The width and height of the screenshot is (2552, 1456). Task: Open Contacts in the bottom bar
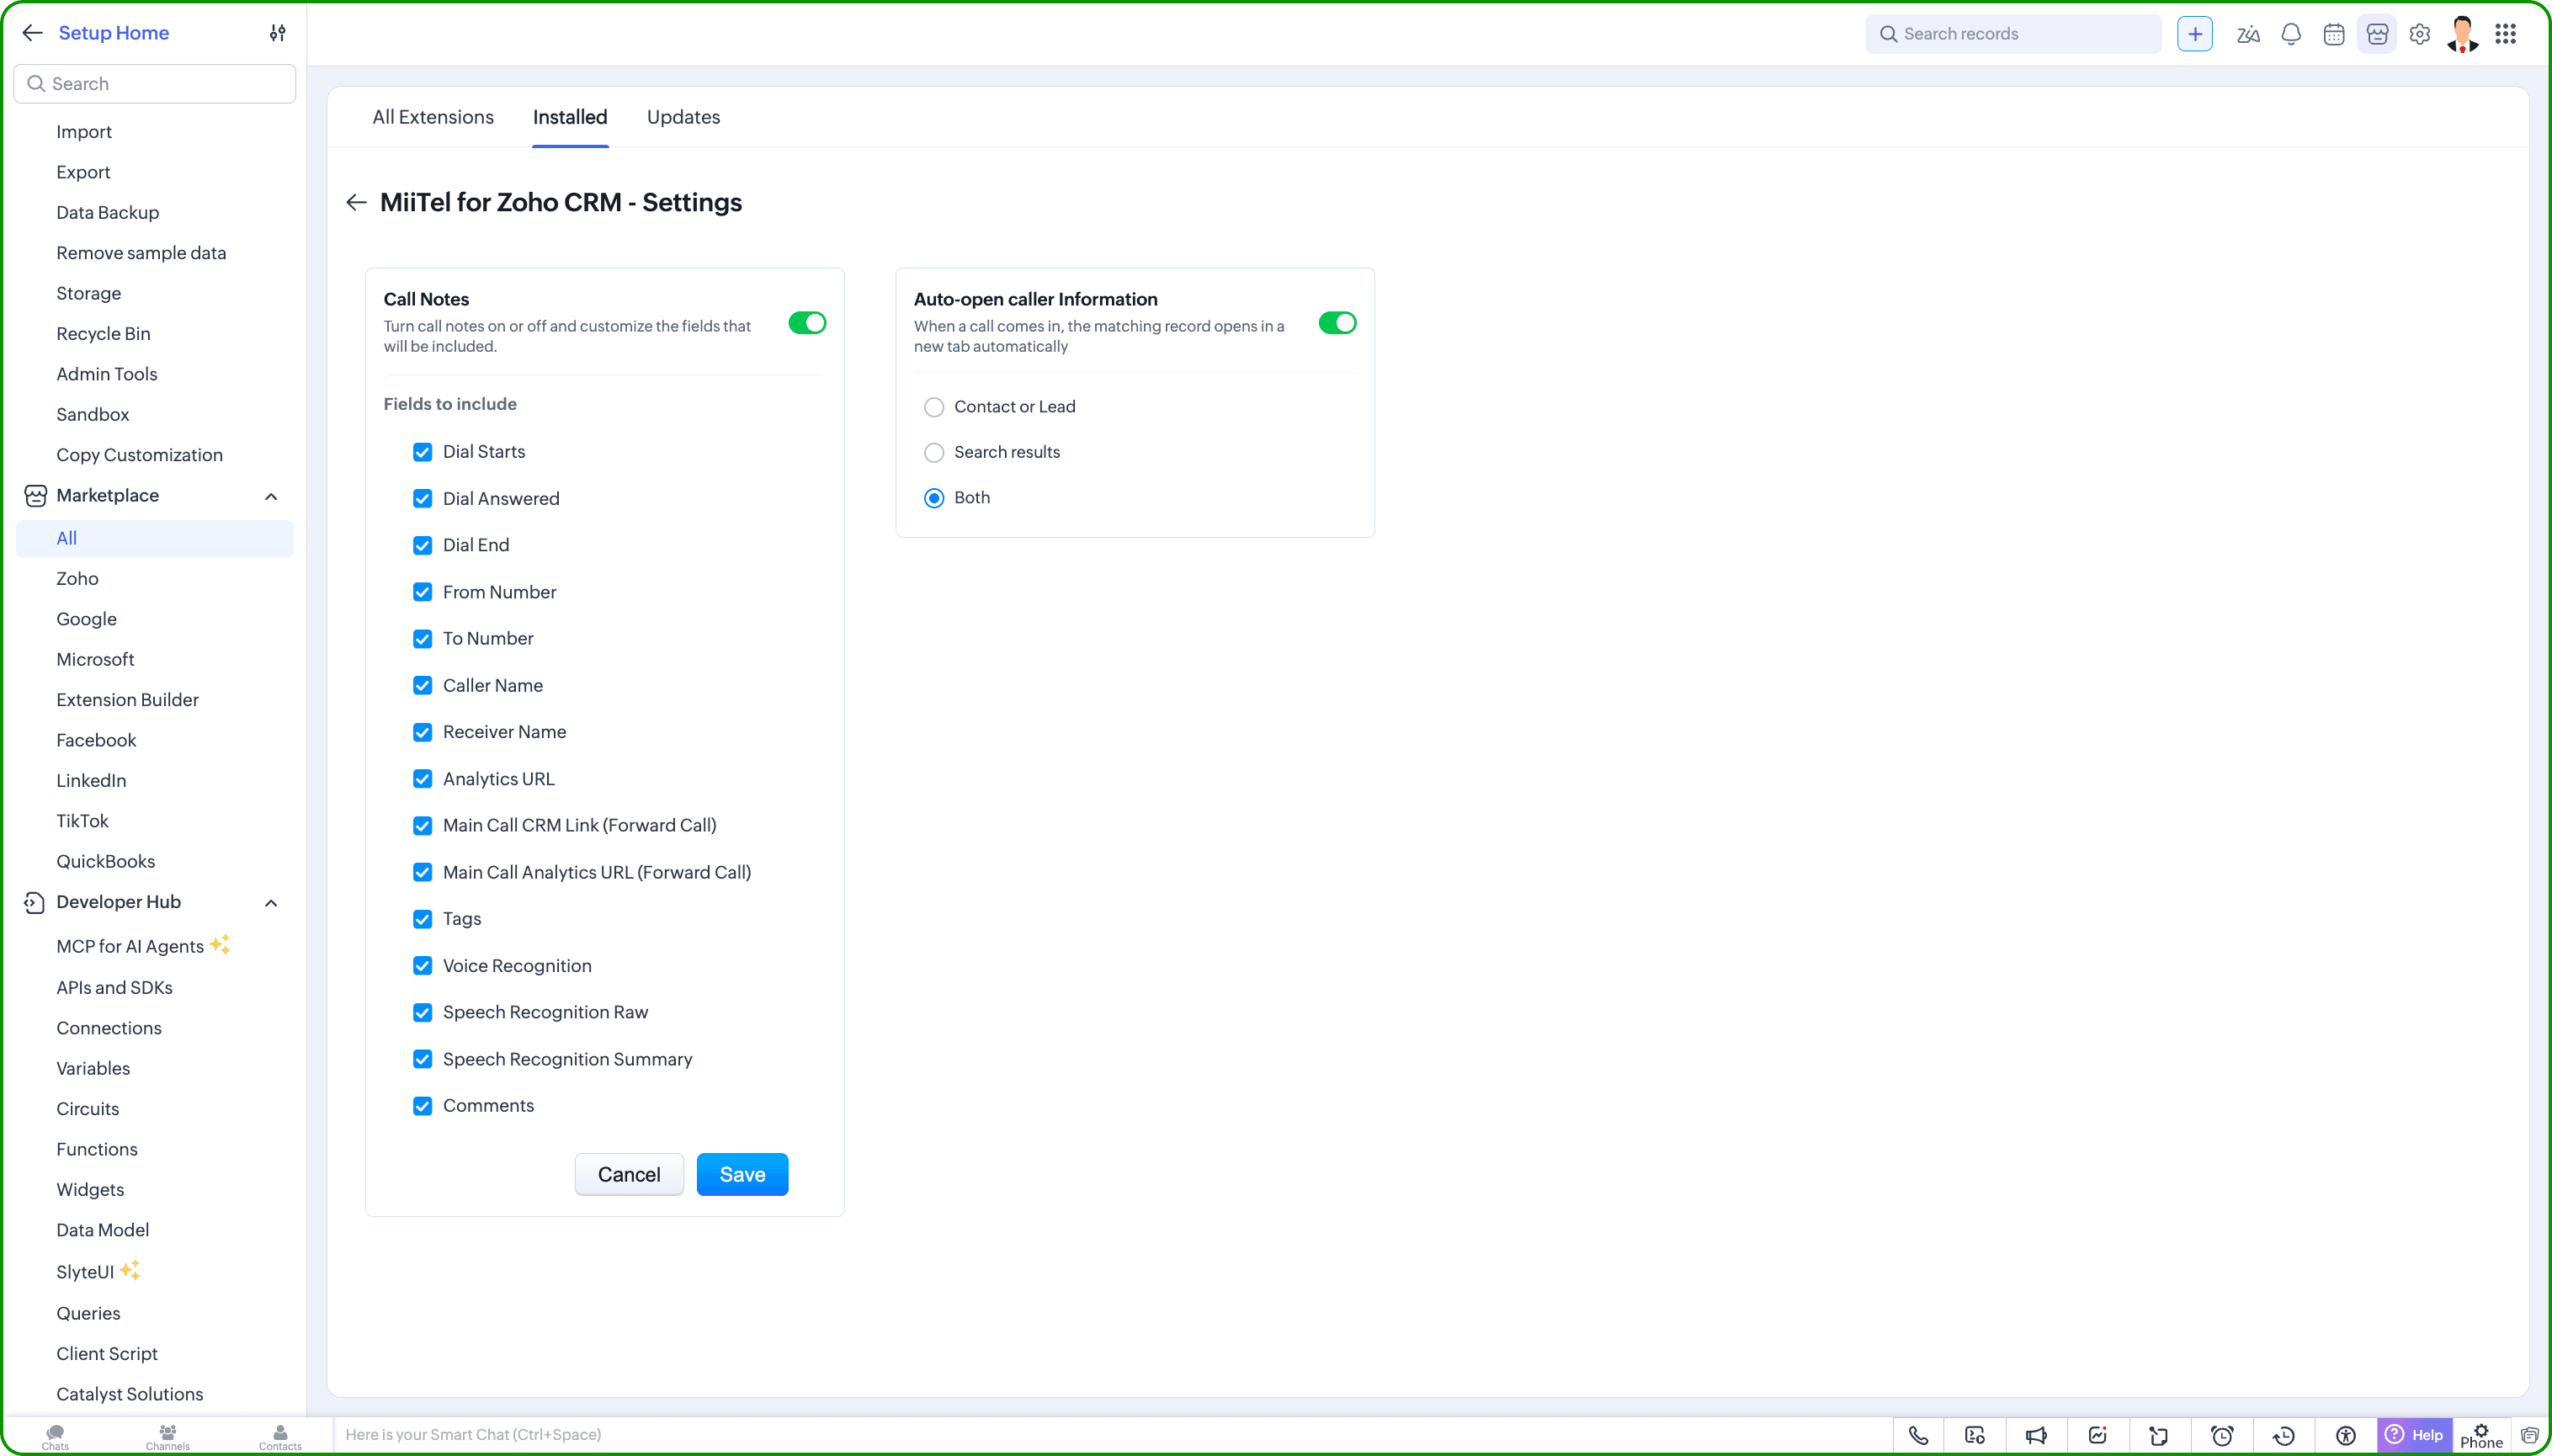(x=280, y=1437)
